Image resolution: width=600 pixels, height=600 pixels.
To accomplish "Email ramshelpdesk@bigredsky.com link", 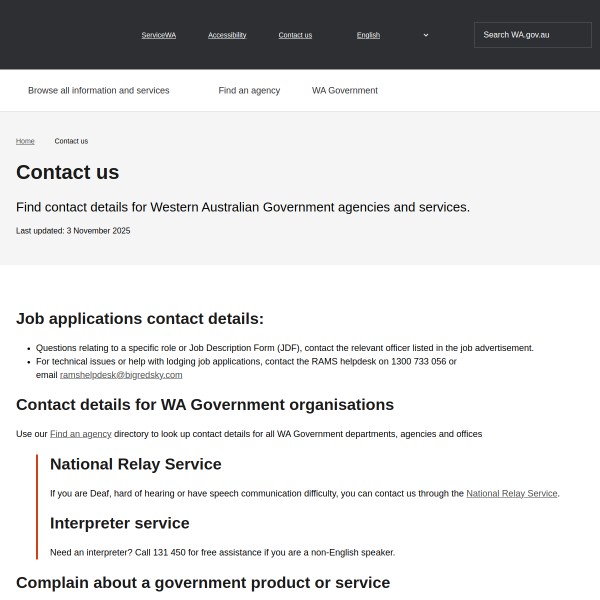I will click(121, 375).
